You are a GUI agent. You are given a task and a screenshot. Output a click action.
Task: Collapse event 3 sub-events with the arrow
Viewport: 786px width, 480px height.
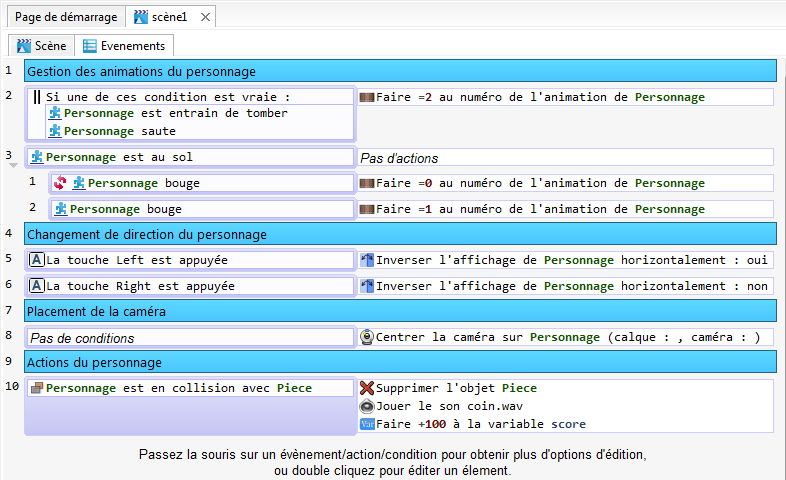click(13, 166)
